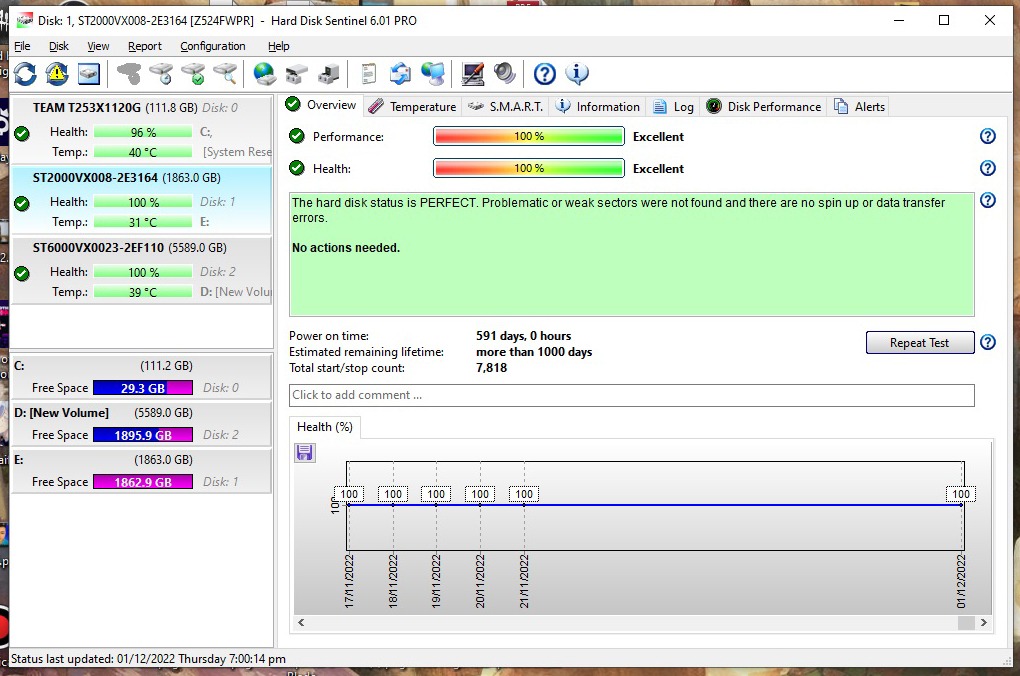Open the report document icon in toolbar
The image size is (1020, 676).
[x=369, y=73]
